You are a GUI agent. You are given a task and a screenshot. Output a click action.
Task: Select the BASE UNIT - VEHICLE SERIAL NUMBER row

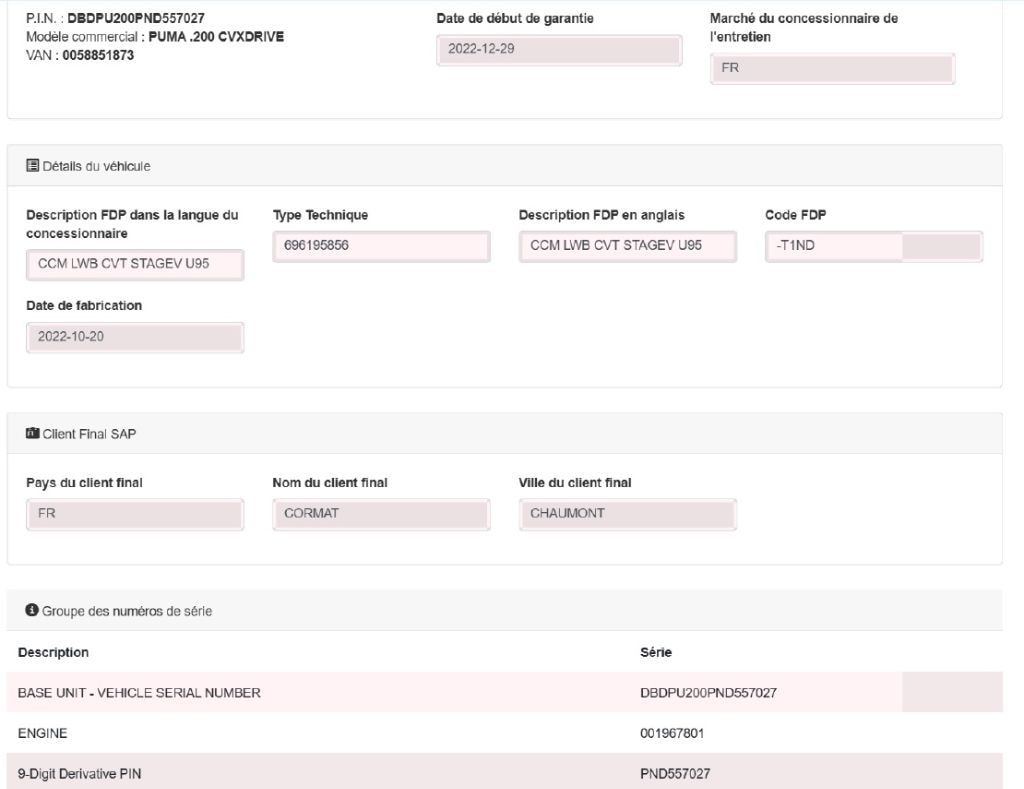505,692
